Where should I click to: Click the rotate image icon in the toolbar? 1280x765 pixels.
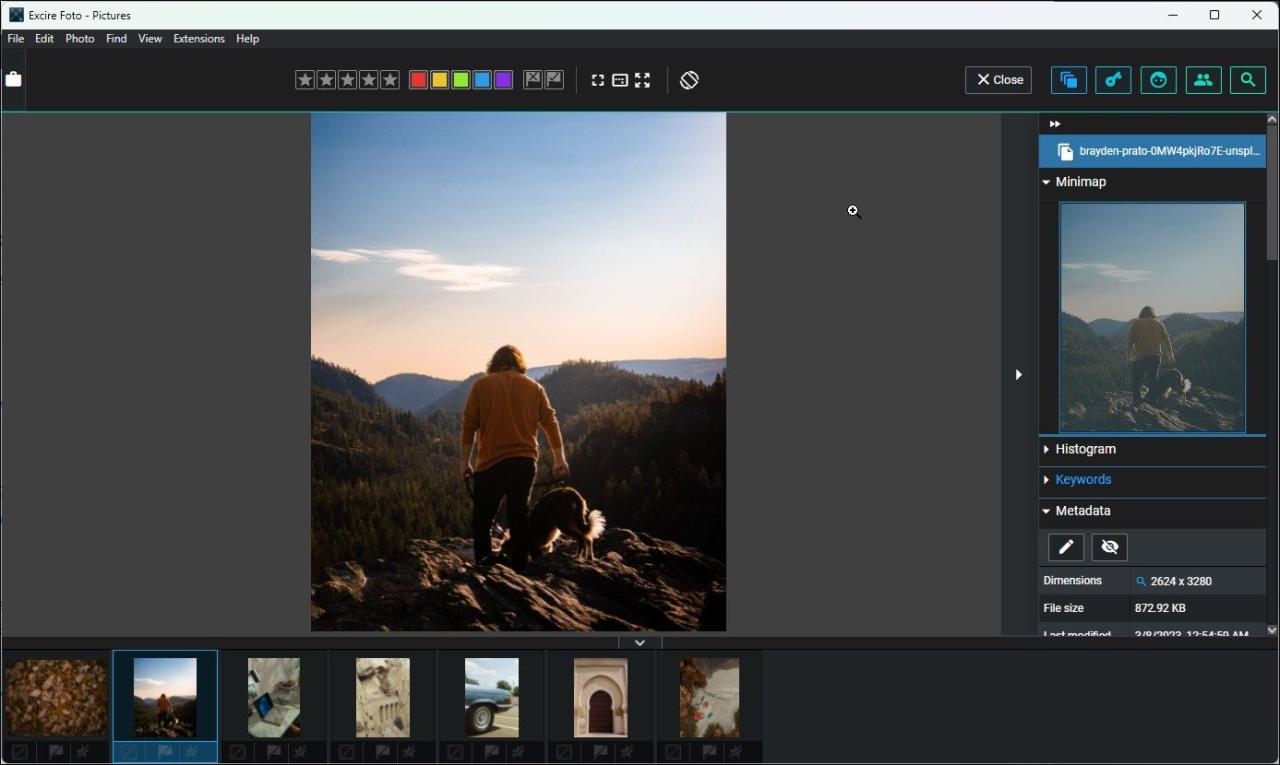pyautogui.click(x=689, y=80)
